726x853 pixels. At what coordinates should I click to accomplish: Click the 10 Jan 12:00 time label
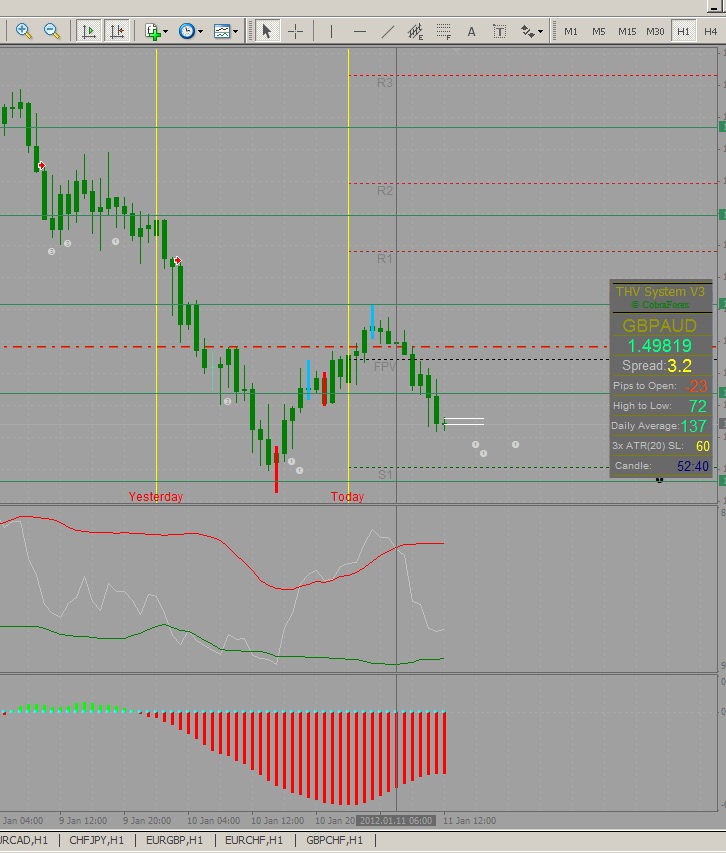pos(277,820)
